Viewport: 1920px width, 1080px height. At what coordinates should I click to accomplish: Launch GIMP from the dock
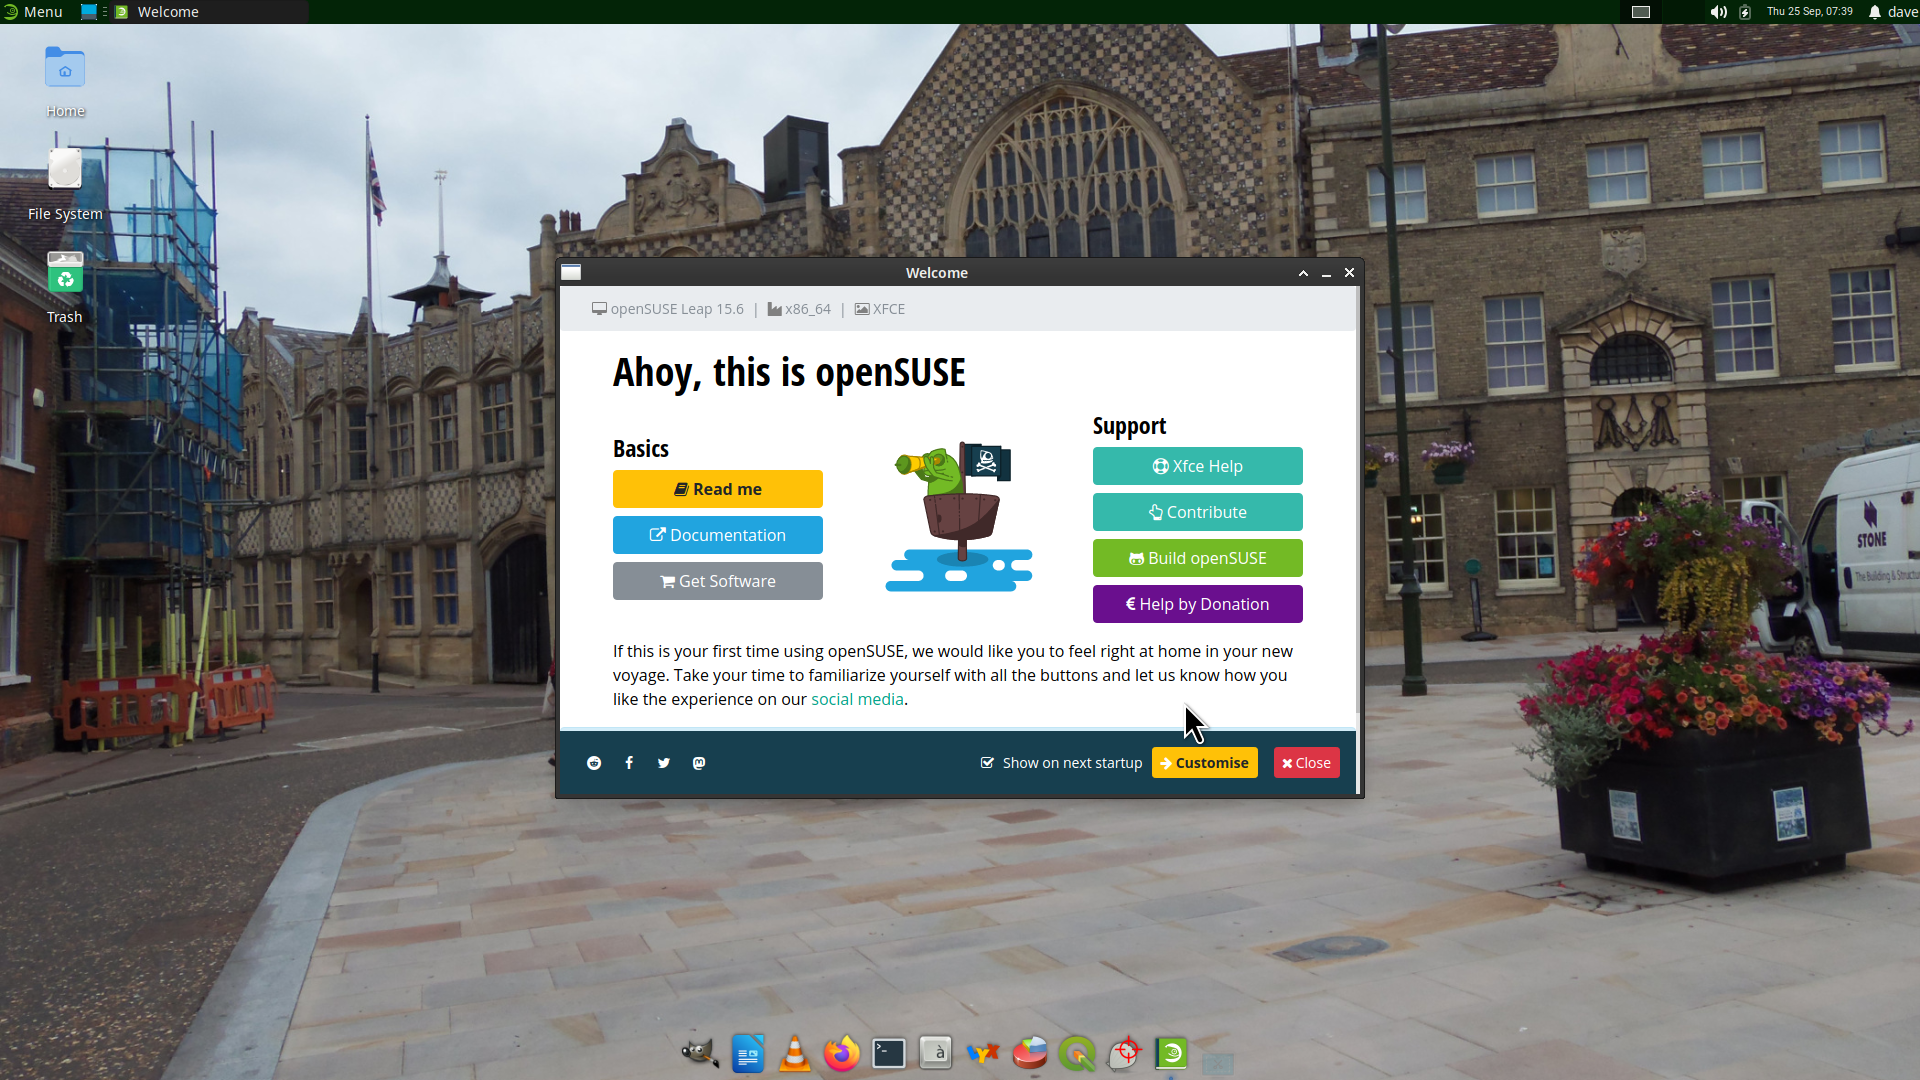(x=699, y=1053)
